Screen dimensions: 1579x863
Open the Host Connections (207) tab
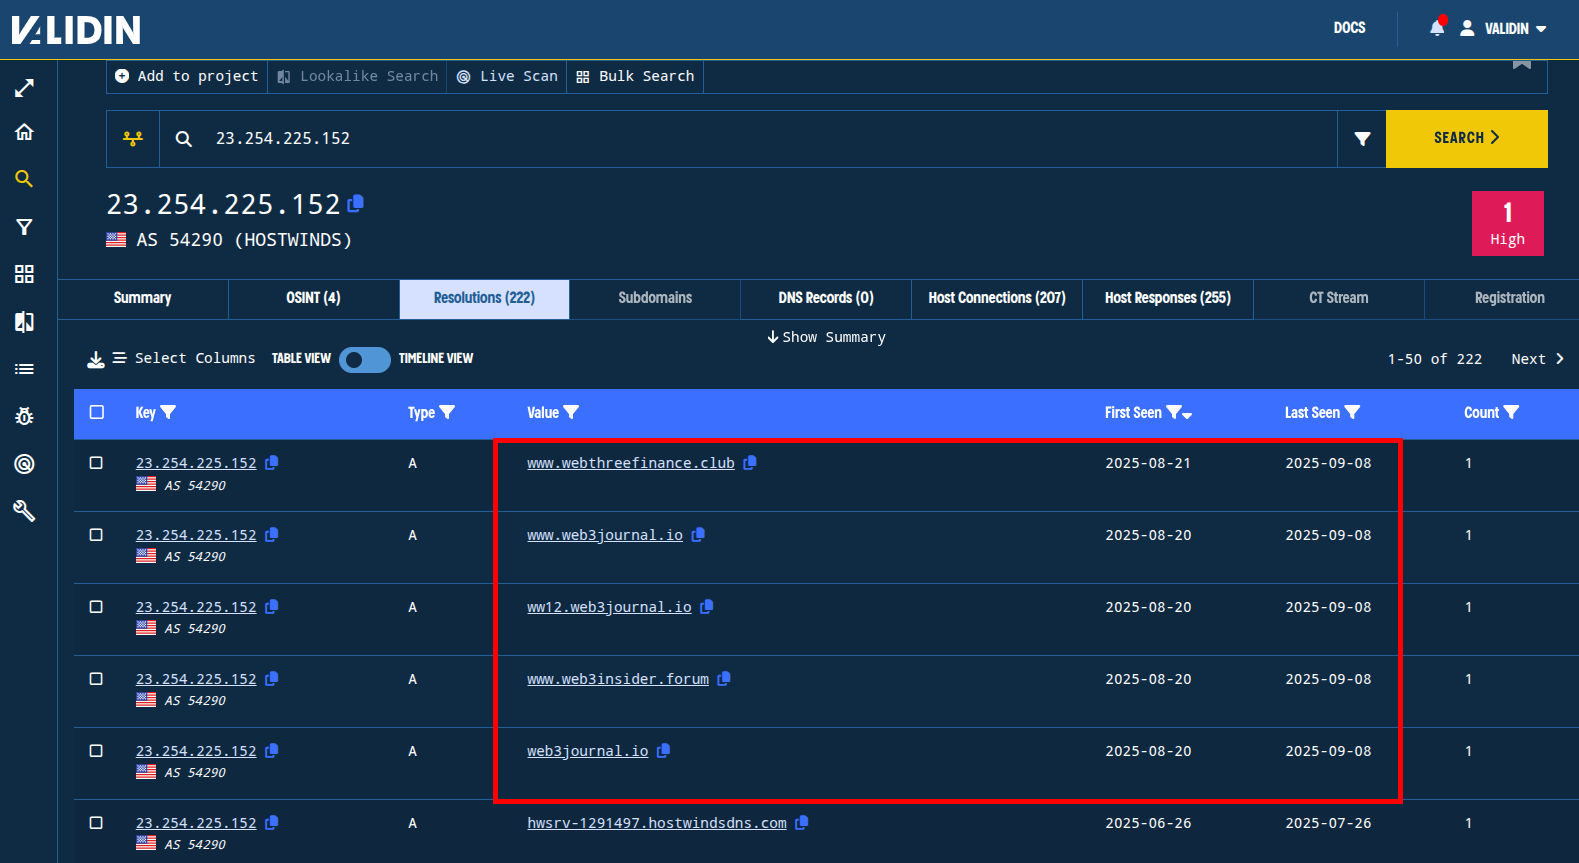click(997, 298)
